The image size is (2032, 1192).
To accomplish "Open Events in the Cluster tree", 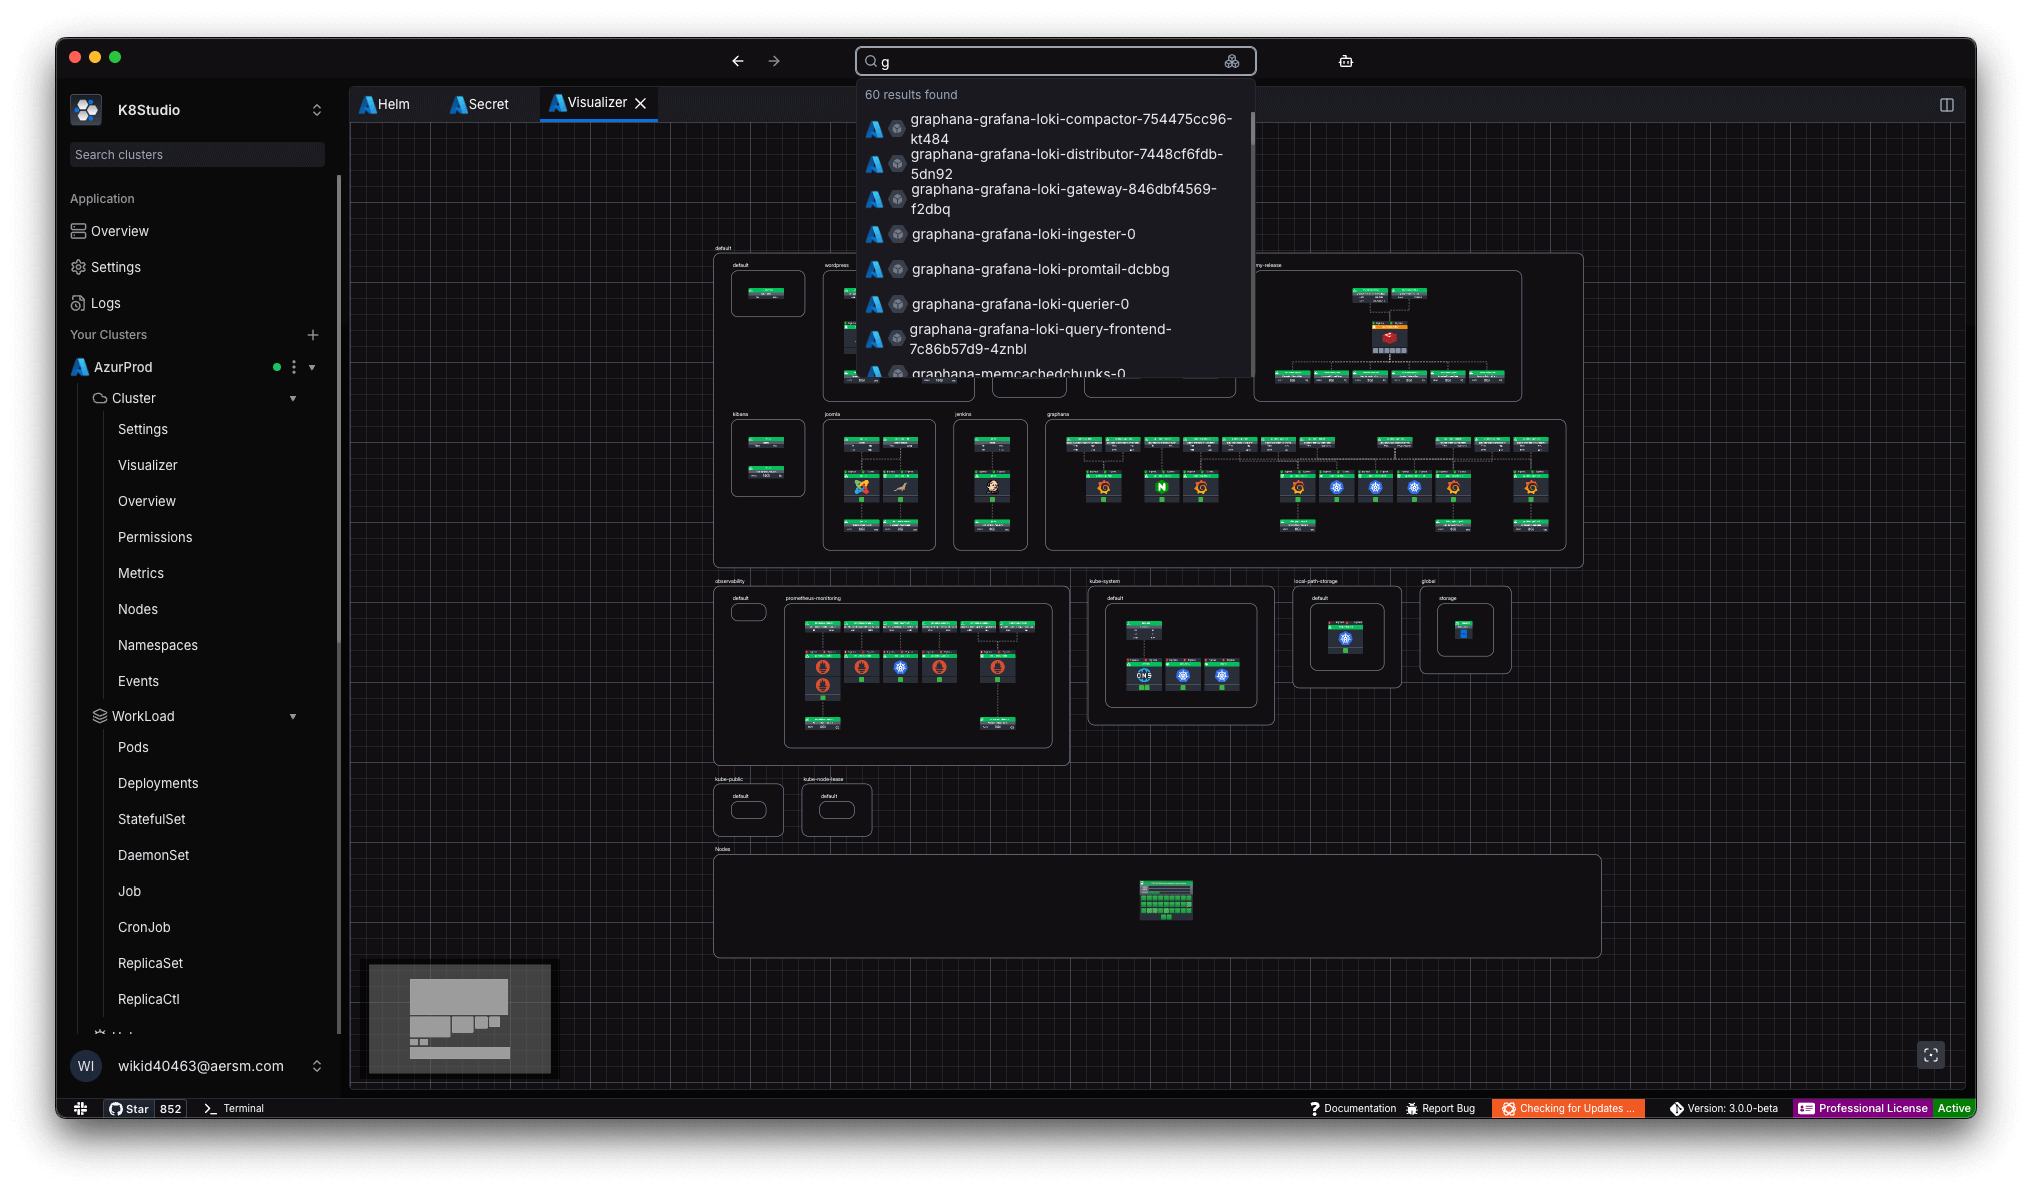I will click(x=138, y=681).
